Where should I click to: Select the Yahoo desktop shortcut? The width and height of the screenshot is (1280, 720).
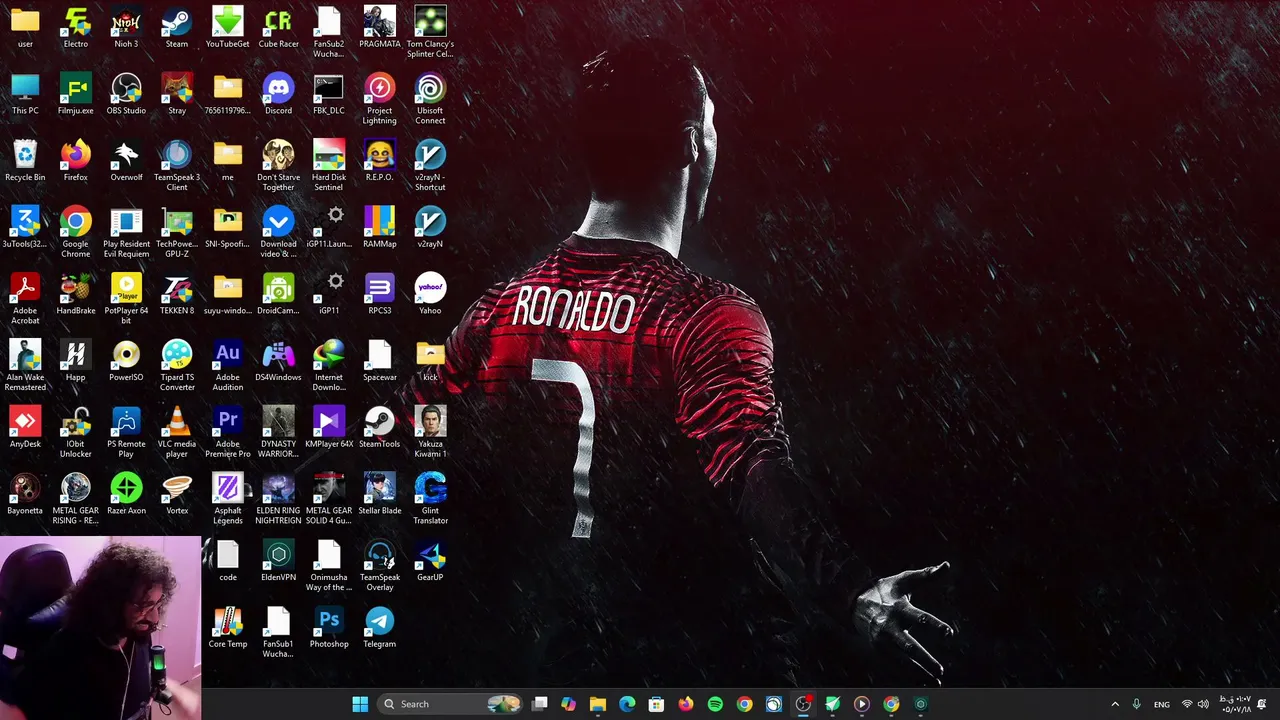(x=430, y=294)
